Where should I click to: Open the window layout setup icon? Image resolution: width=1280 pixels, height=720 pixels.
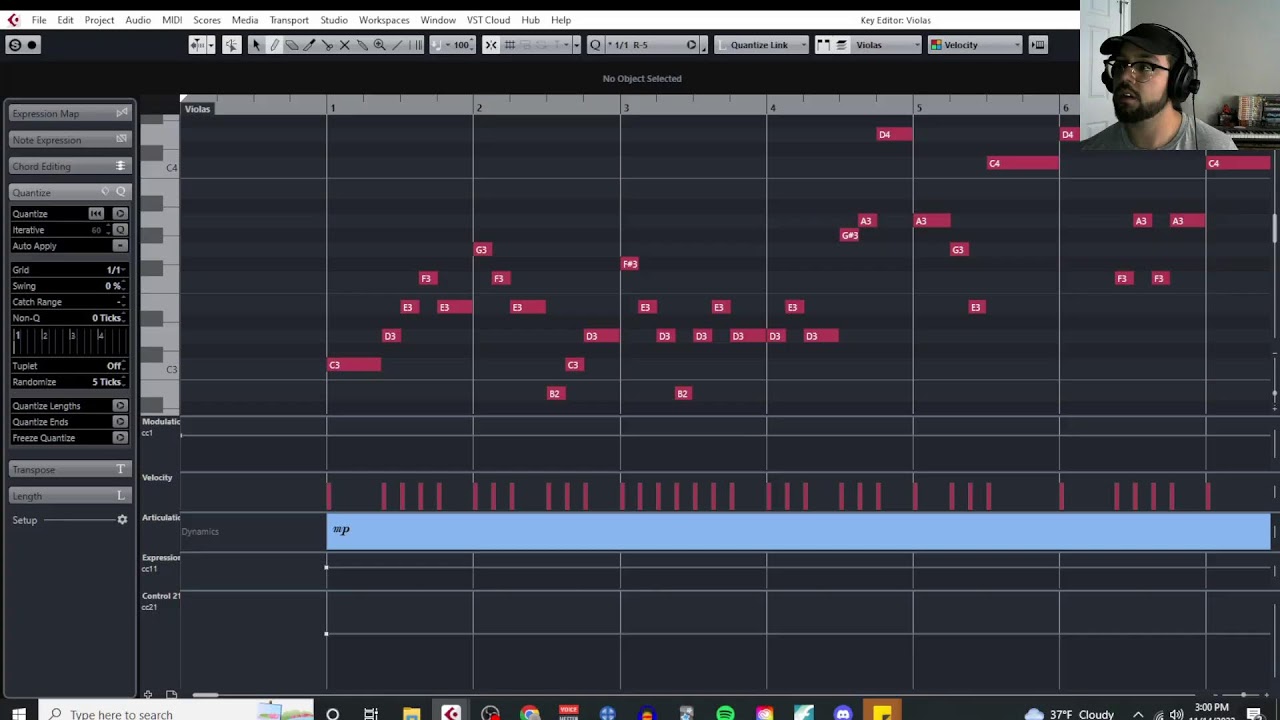pos(1038,44)
